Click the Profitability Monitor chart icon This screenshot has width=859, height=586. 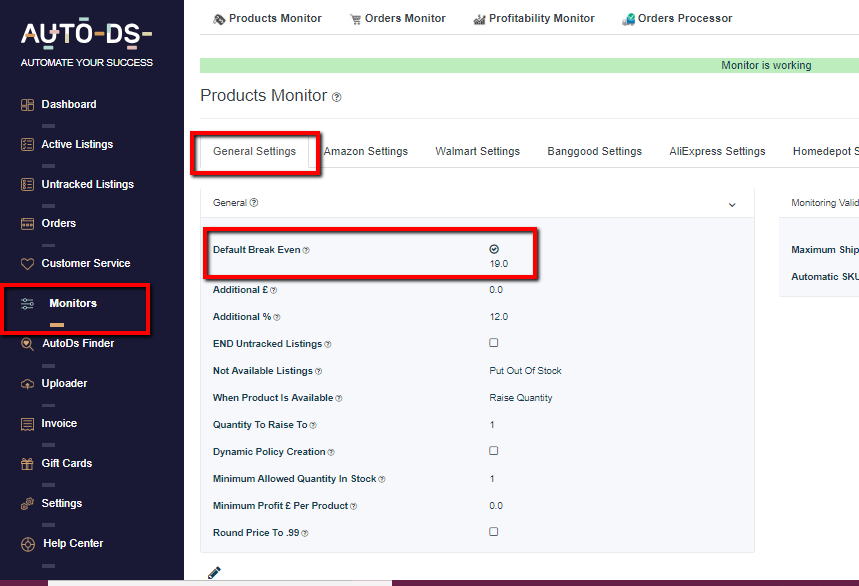[479, 20]
